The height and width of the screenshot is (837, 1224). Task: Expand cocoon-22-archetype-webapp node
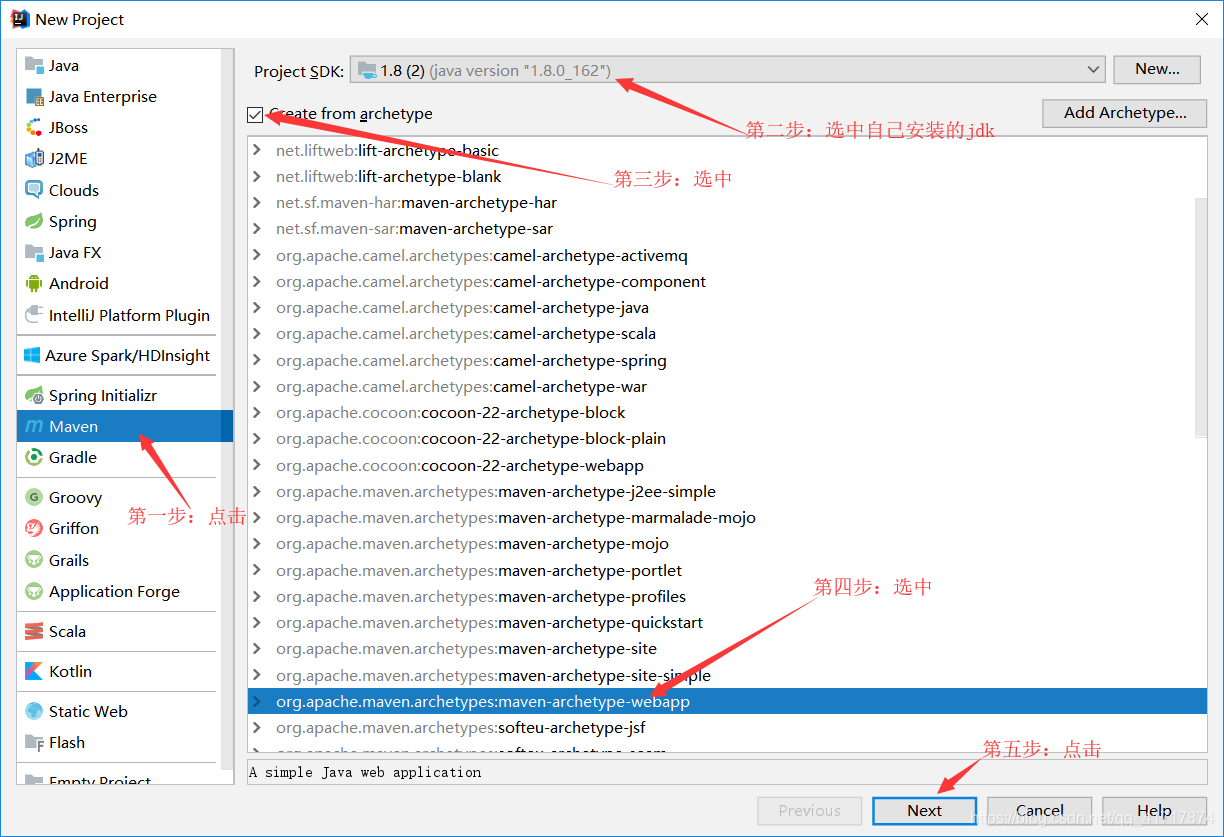(x=257, y=466)
